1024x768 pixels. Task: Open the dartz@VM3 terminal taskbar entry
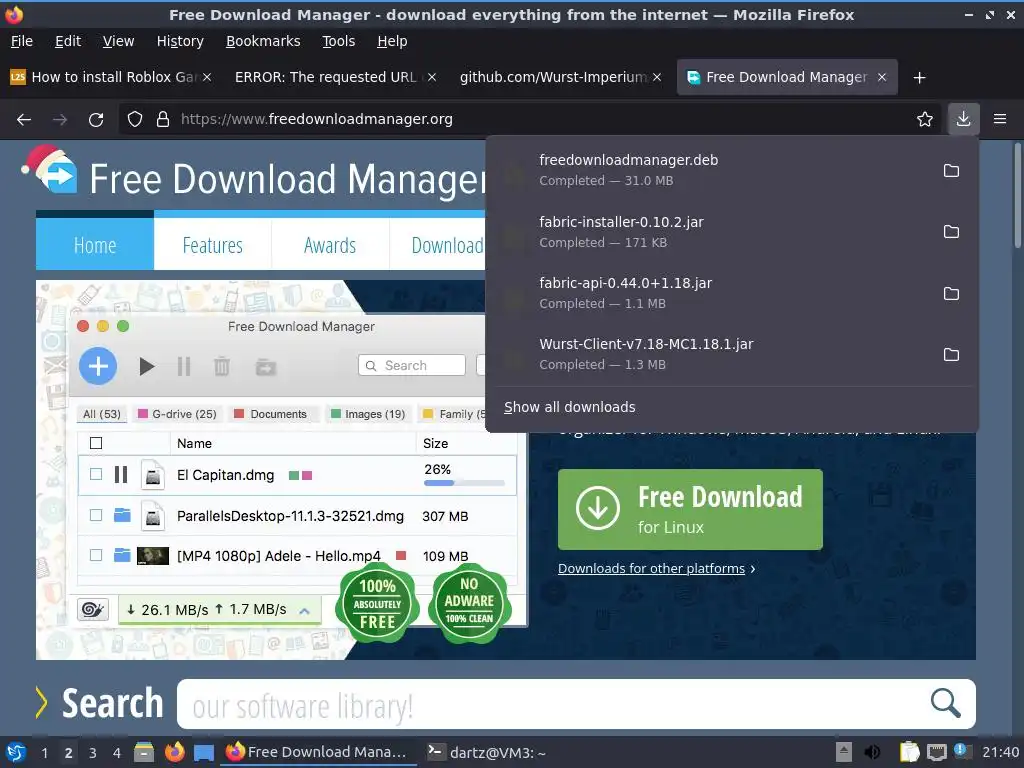[x=486, y=752]
